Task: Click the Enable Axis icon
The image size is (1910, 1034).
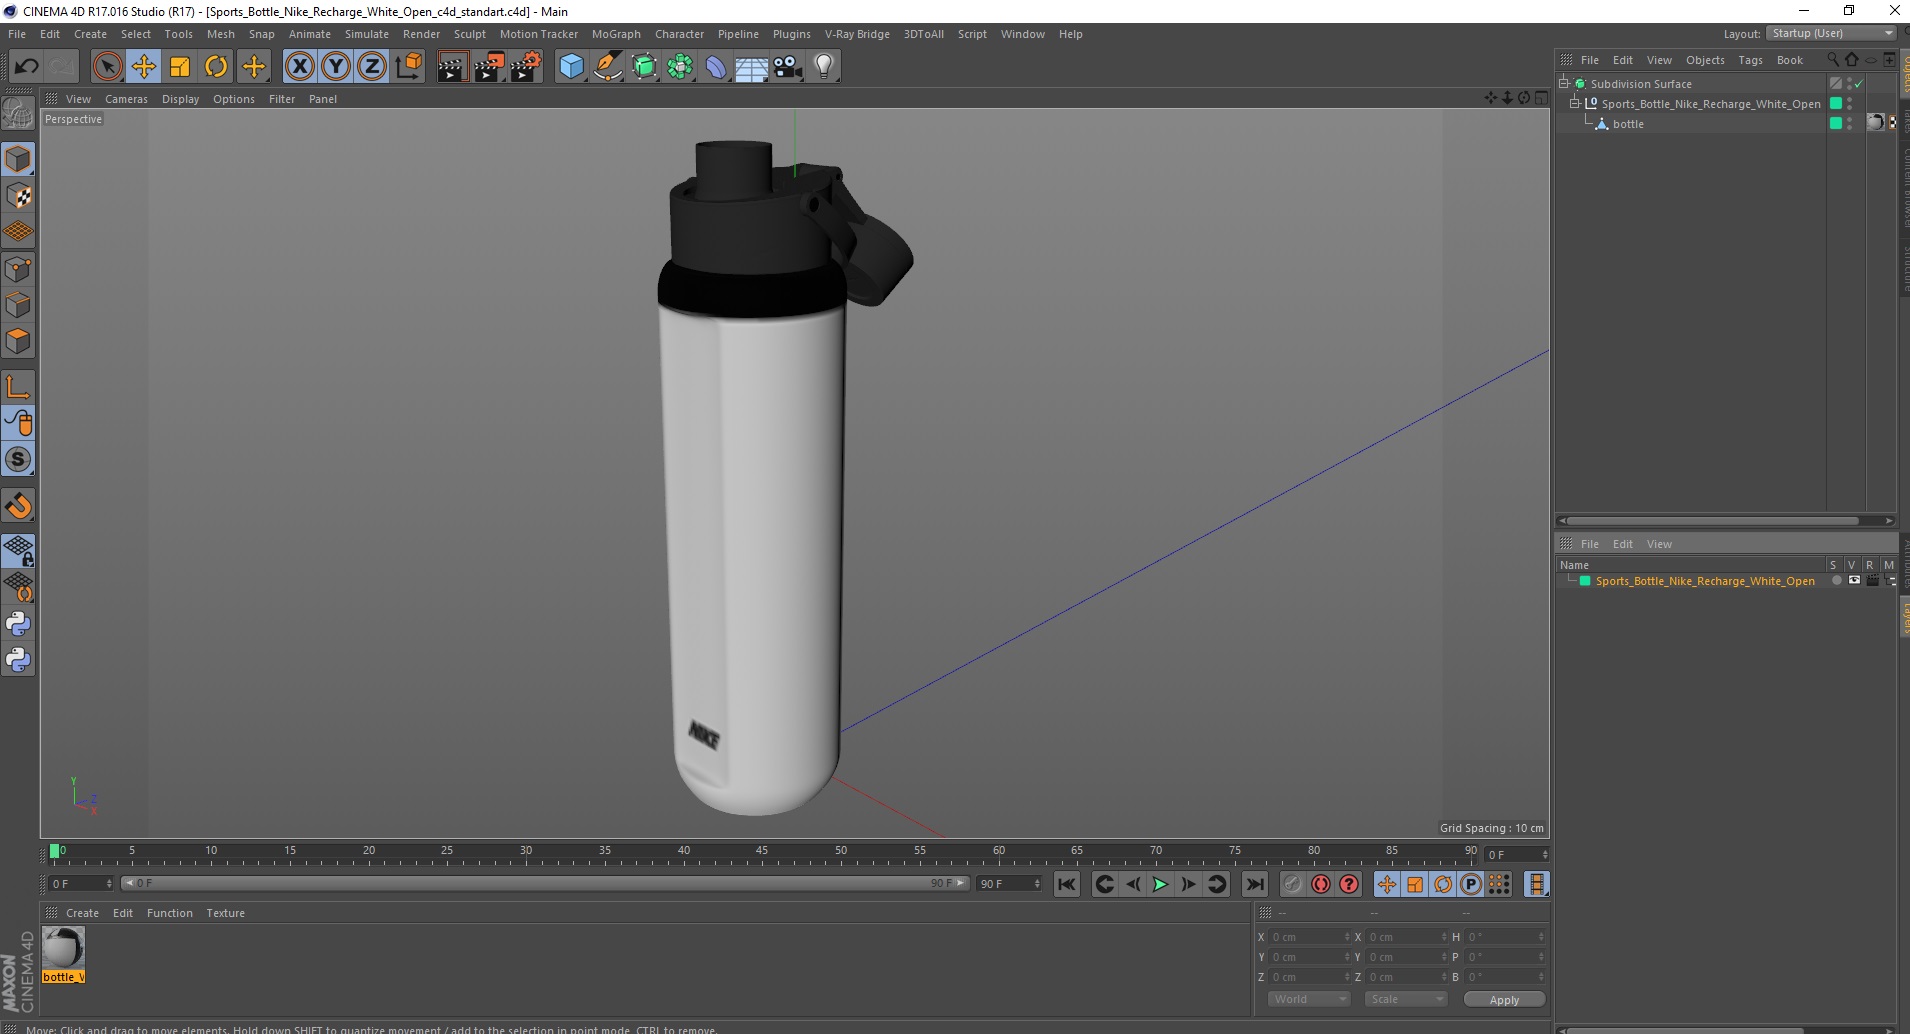Action: [x=18, y=387]
